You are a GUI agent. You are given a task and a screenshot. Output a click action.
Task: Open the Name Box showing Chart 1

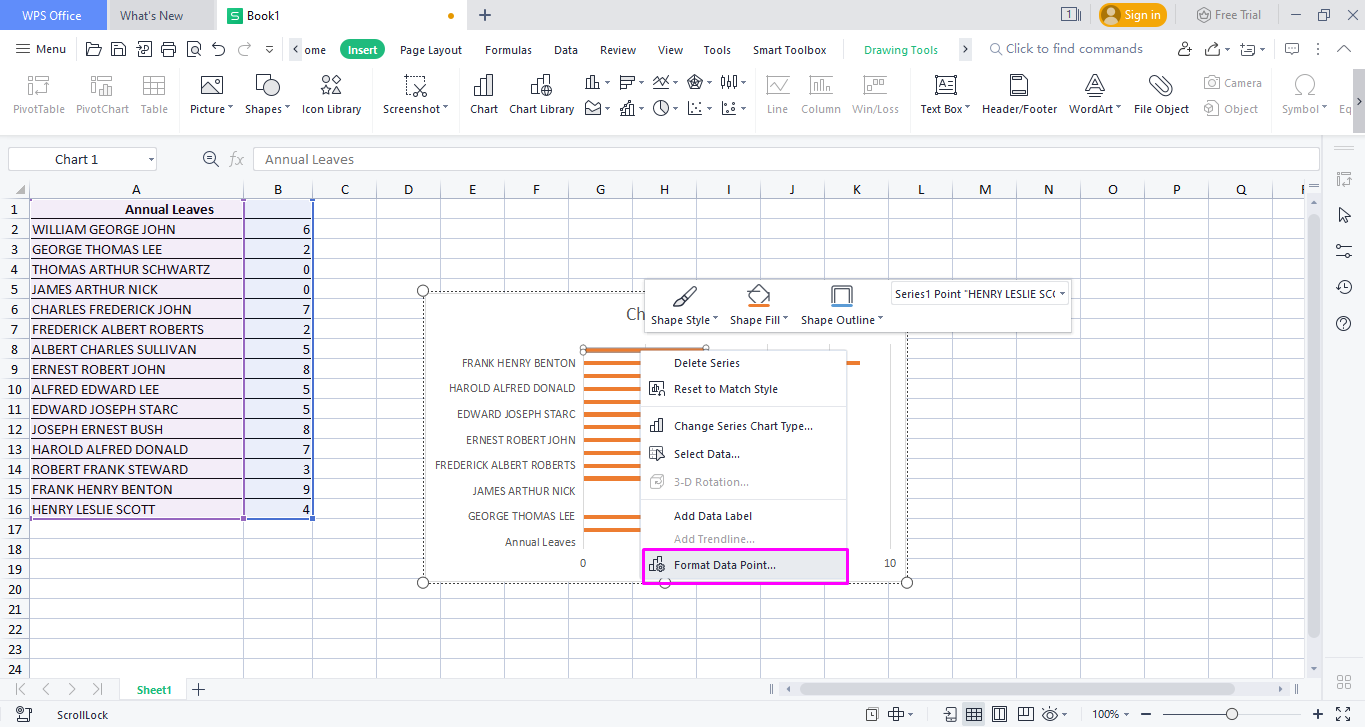click(x=82, y=158)
